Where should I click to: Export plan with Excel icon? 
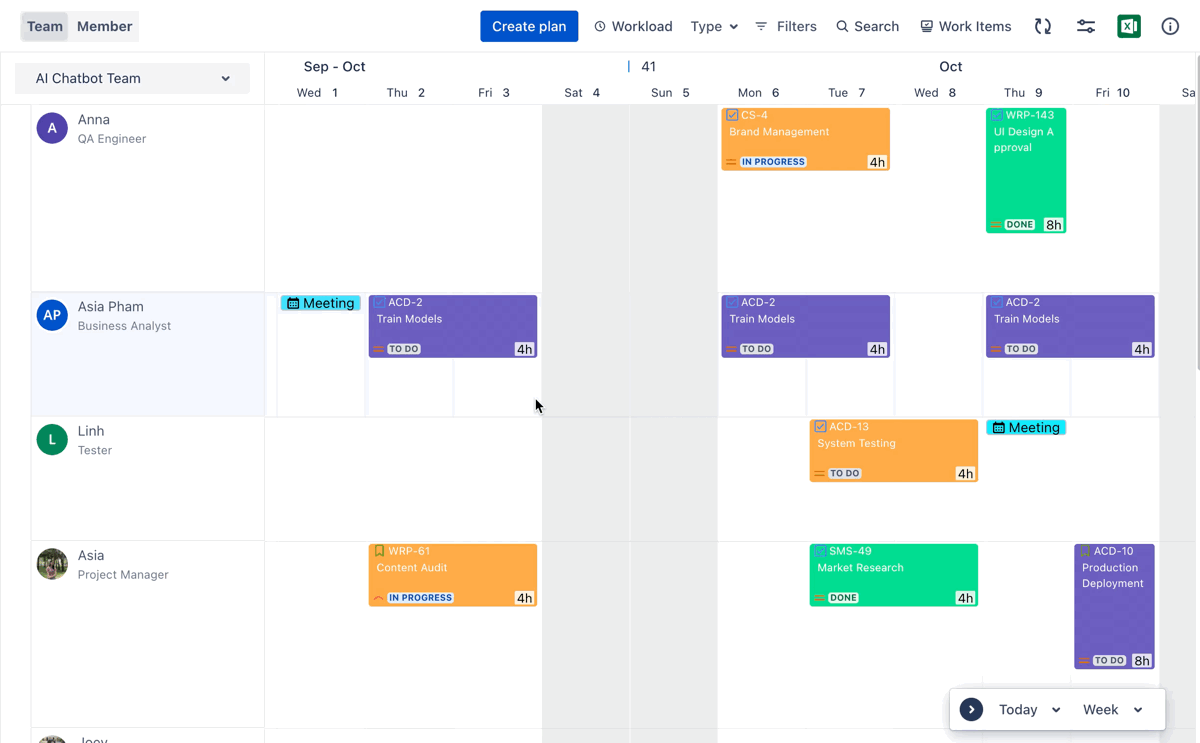point(1129,27)
